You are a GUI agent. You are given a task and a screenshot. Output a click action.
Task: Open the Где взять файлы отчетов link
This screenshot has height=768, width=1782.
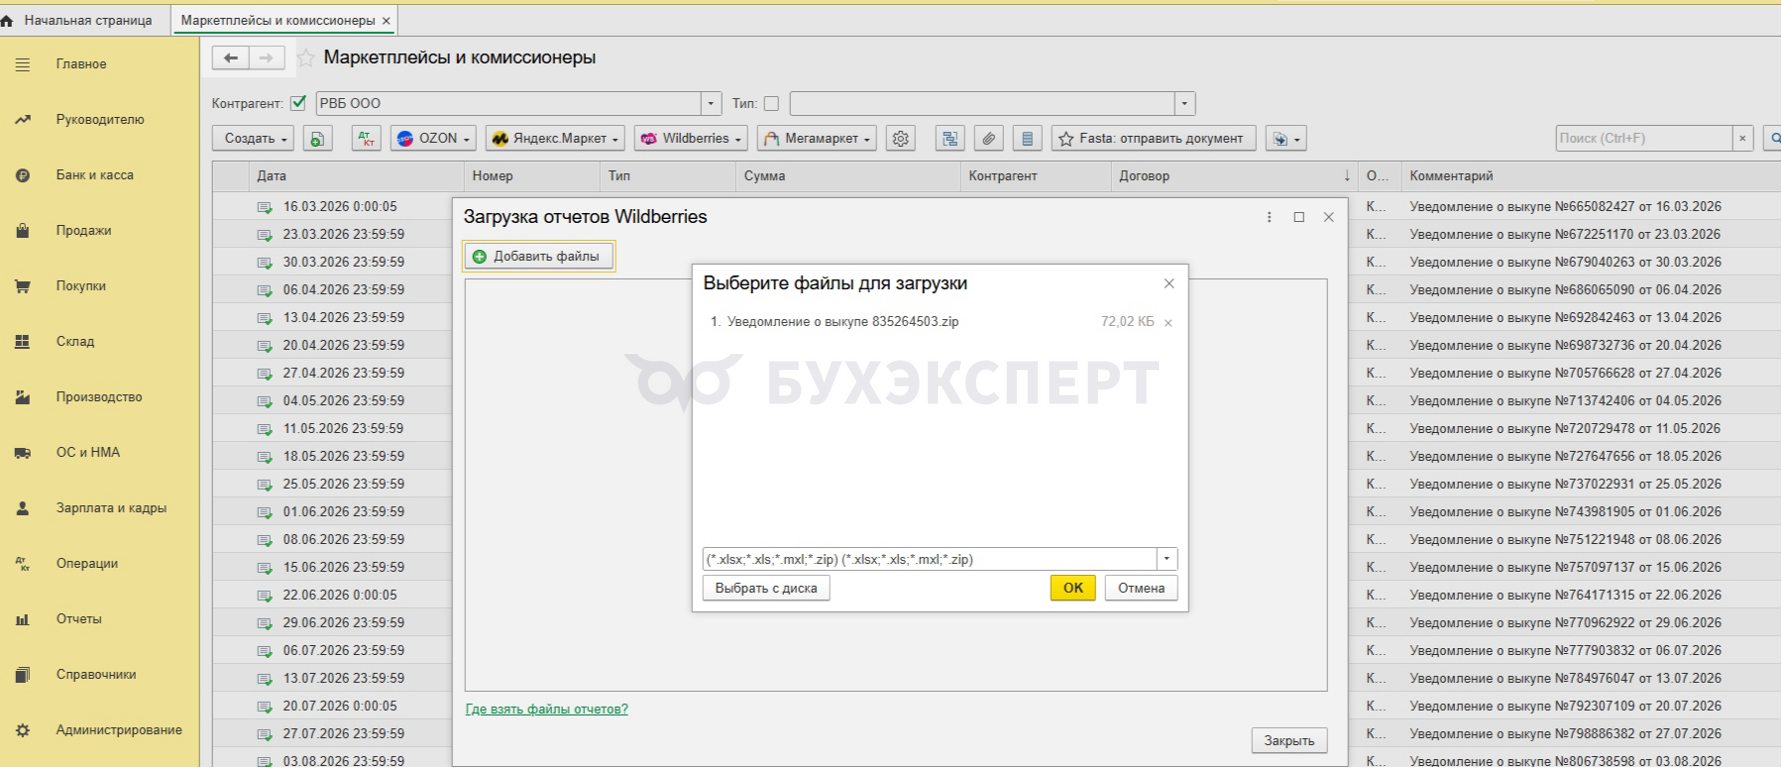(547, 709)
